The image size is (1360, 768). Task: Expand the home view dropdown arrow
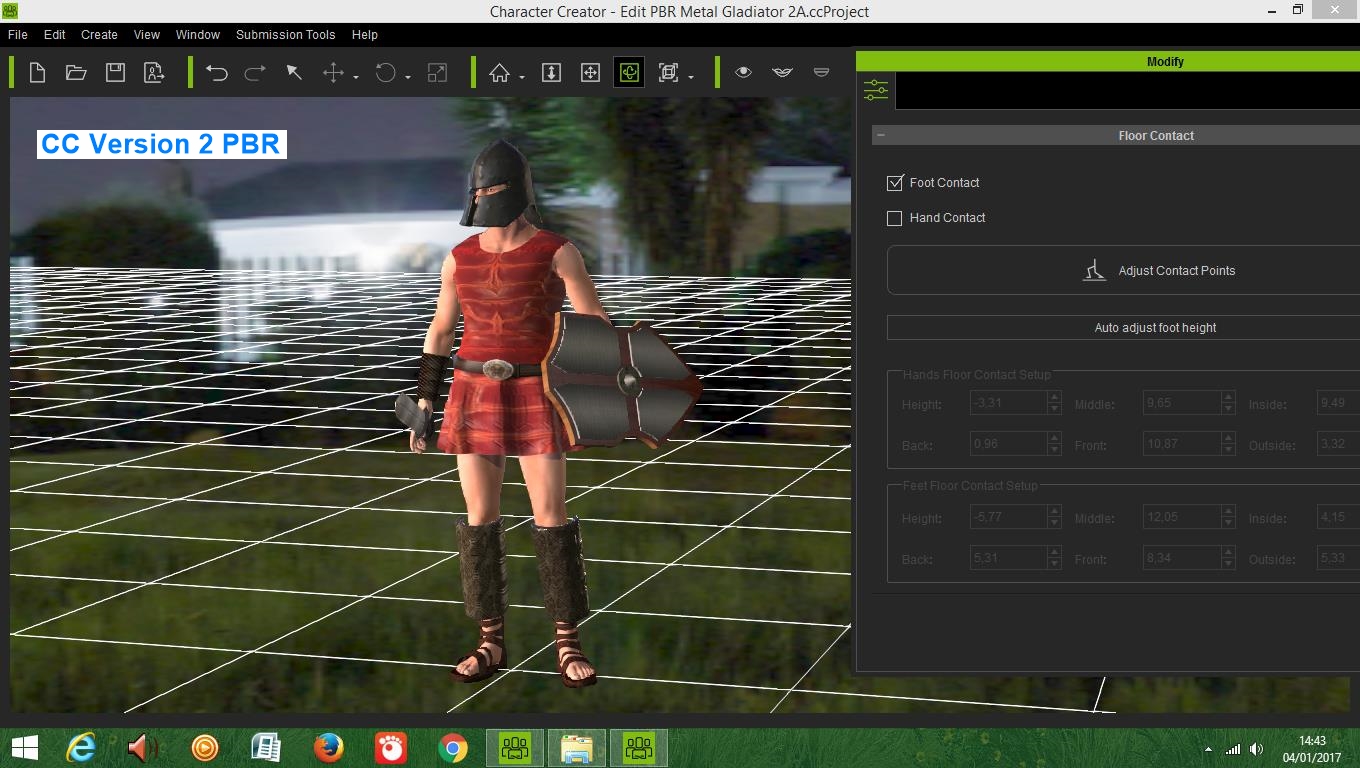(522, 77)
